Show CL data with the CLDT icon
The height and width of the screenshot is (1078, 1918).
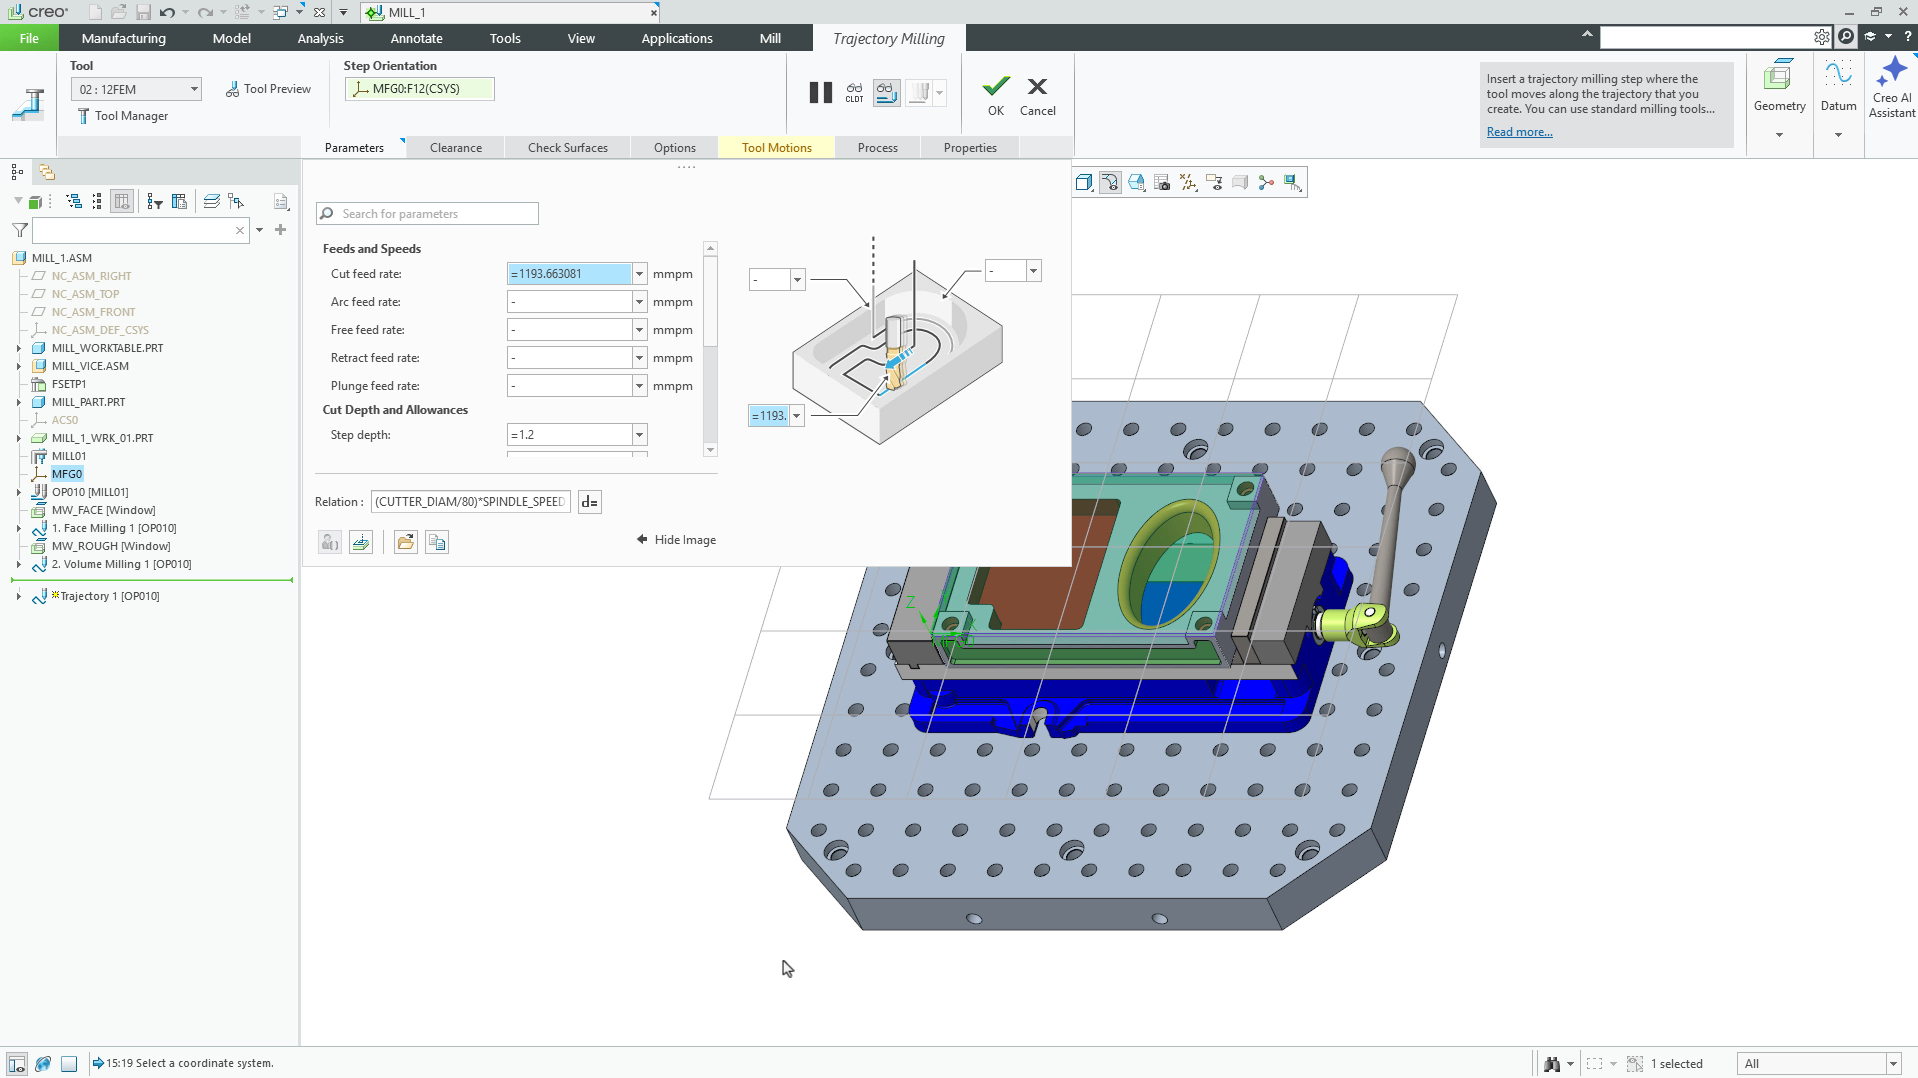tap(854, 93)
